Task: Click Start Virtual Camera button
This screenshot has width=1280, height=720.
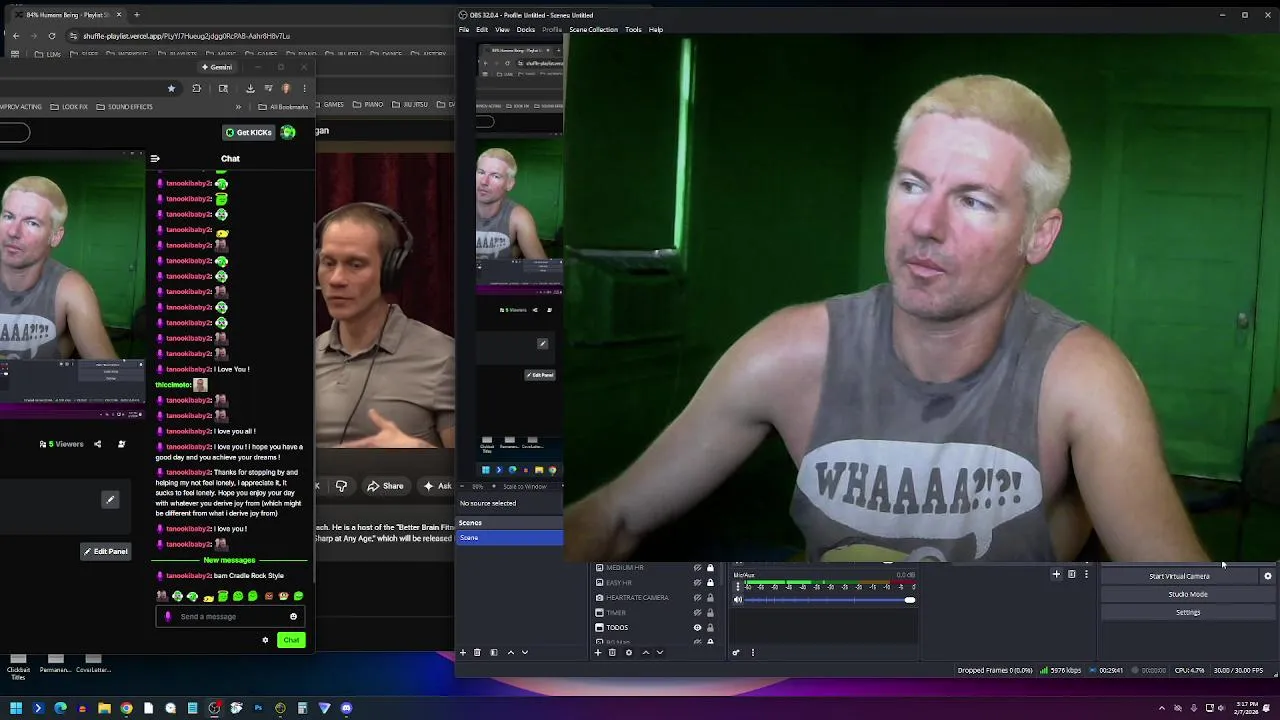Action: point(1180,576)
